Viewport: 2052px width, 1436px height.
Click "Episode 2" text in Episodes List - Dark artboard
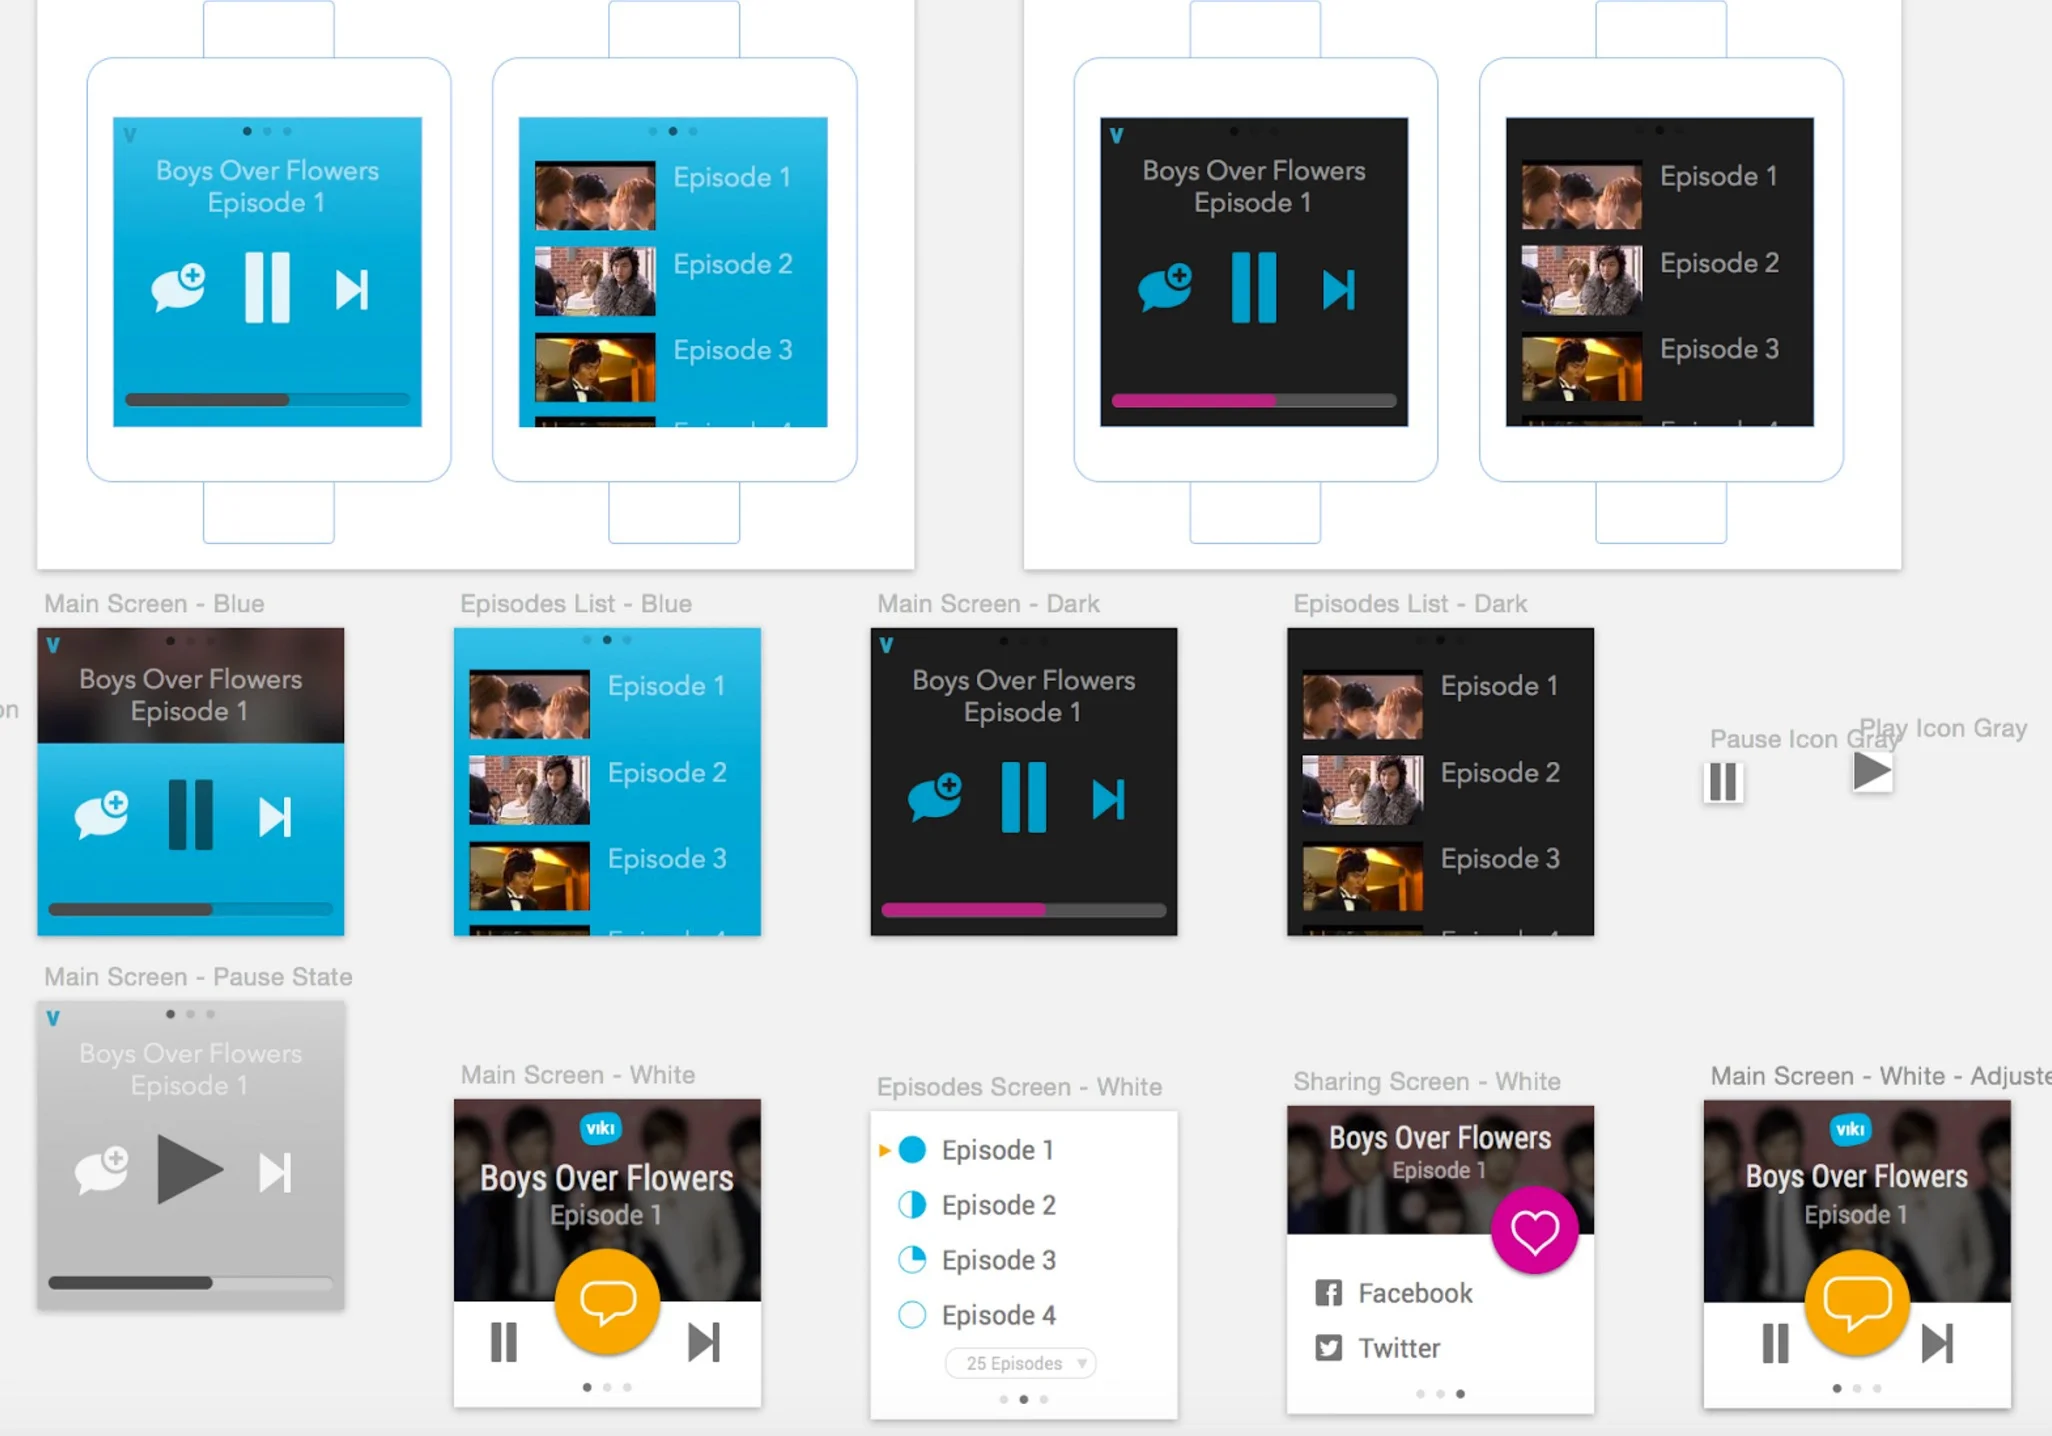[x=1500, y=773]
